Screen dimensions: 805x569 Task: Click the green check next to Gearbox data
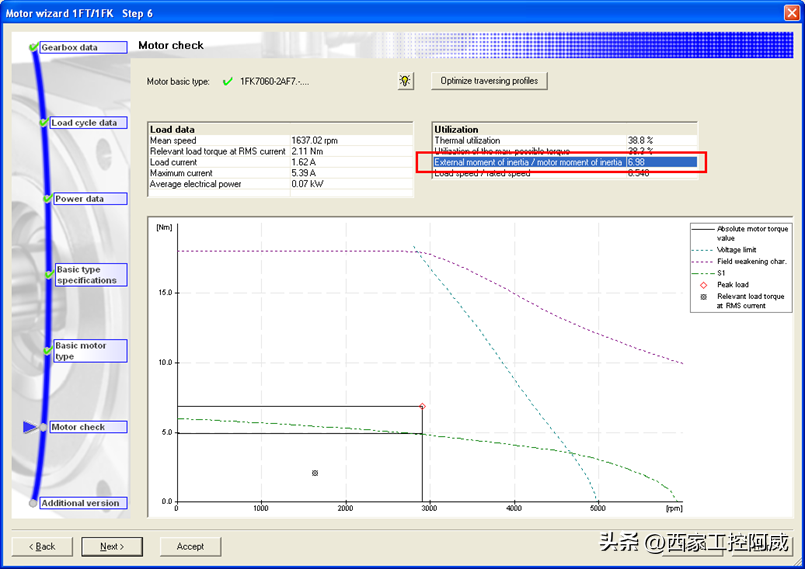click(x=35, y=47)
